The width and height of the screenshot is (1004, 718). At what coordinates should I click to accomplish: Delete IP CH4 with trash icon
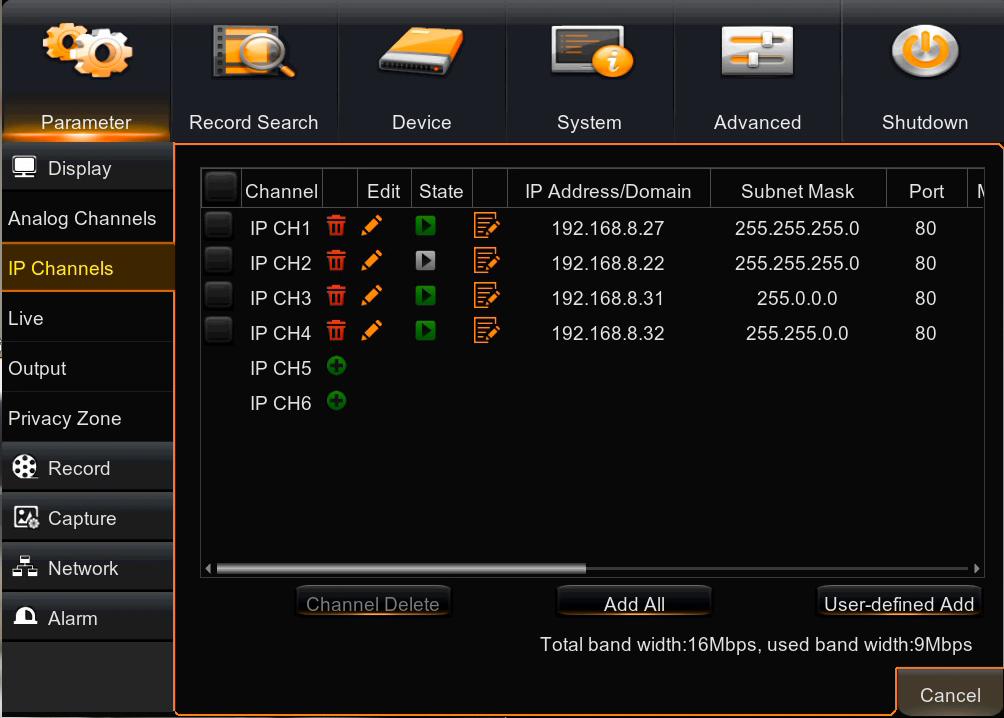(336, 330)
